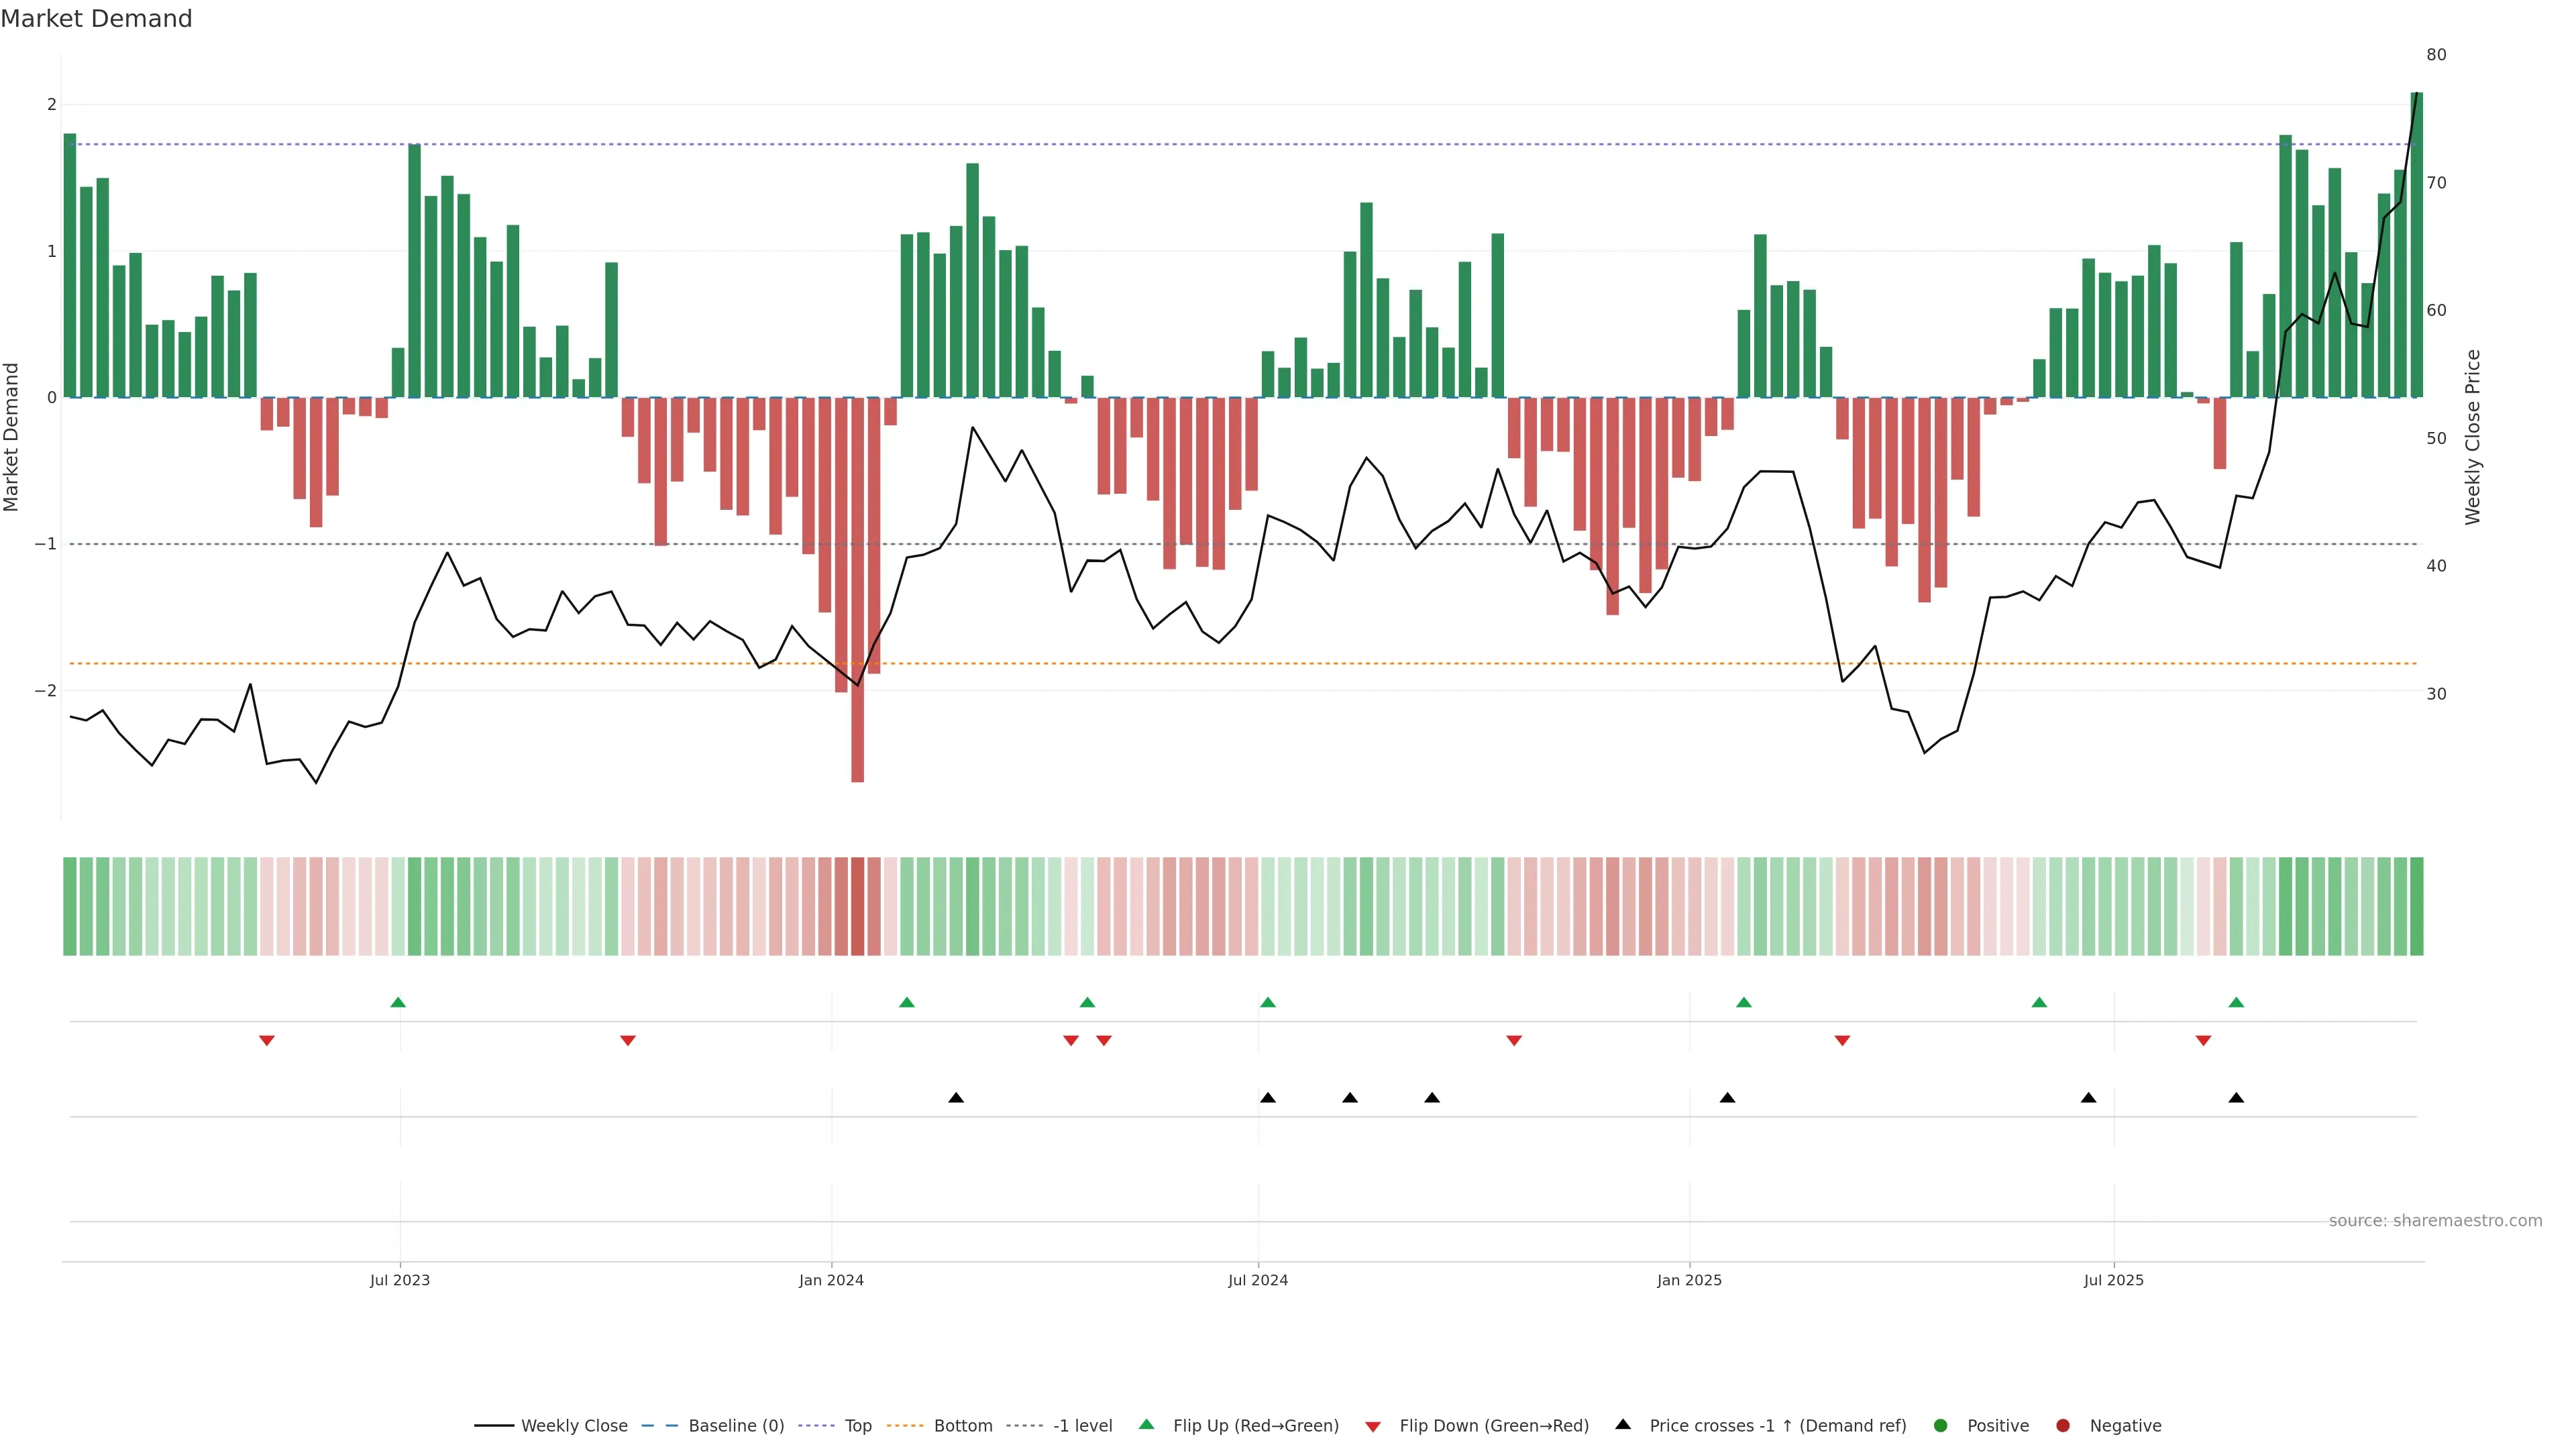Click the black Price crosses -1 legend triangle
2576x1449 pixels.
1623,1425
